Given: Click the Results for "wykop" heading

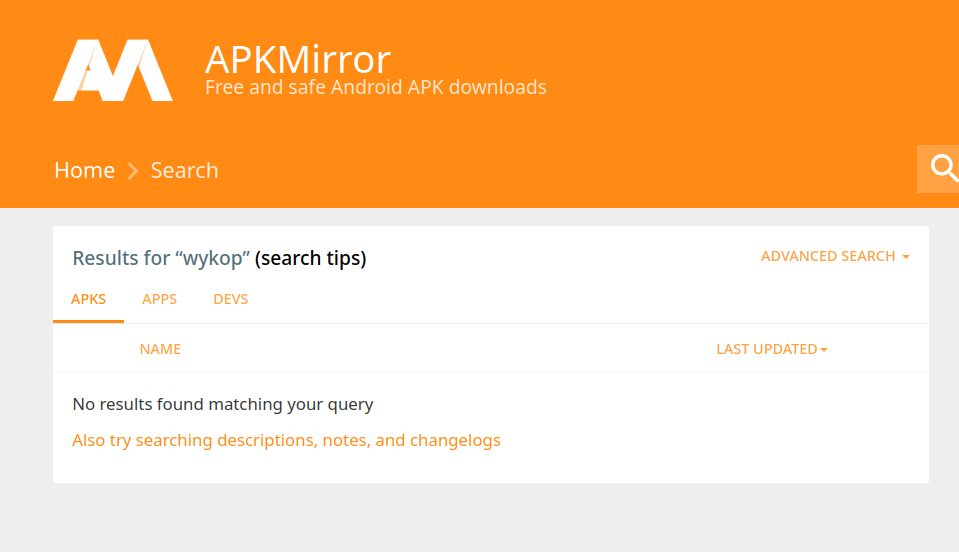Looking at the screenshot, I should point(161,258).
